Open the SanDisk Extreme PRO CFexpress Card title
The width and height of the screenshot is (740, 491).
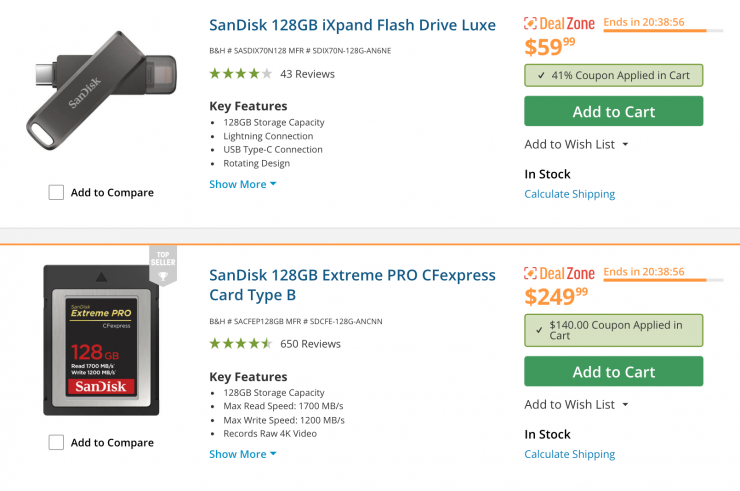pos(352,284)
